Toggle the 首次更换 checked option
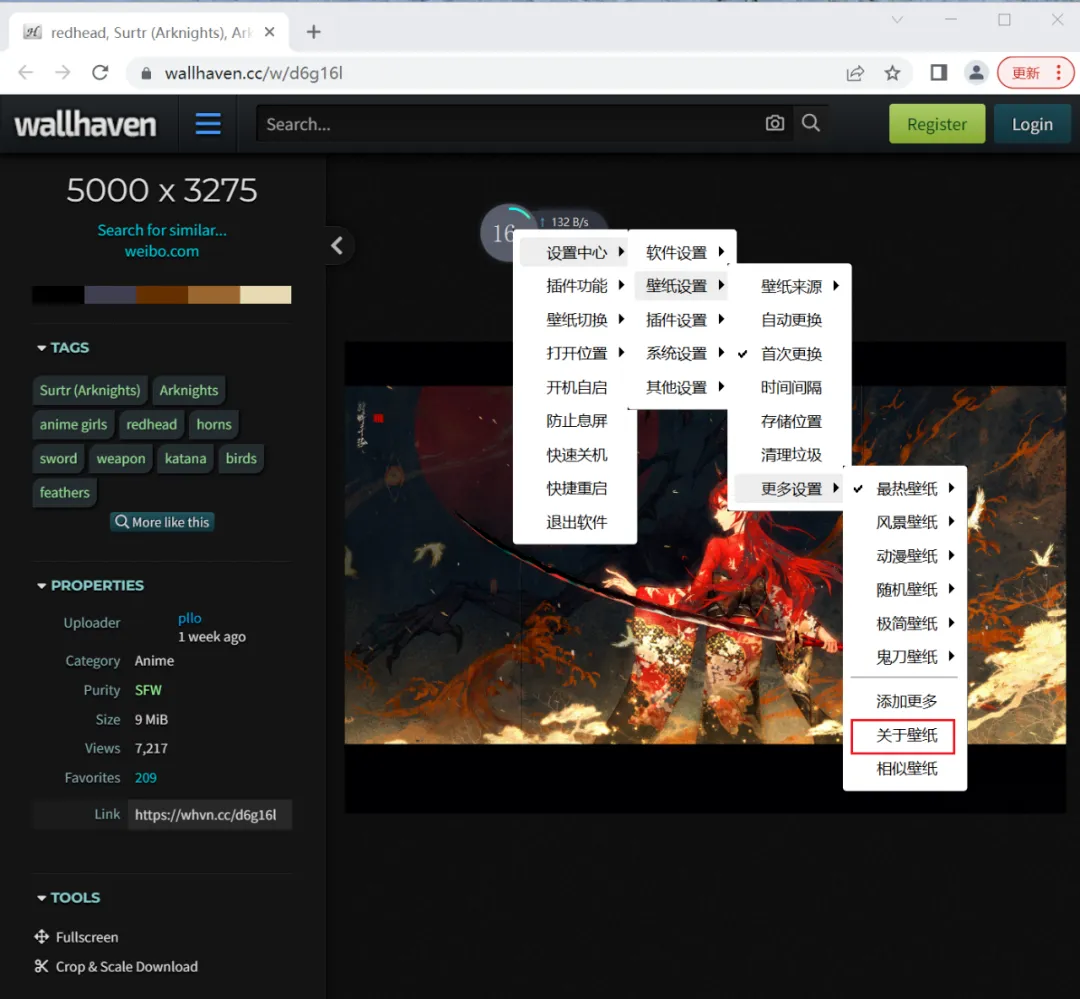 pyautogui.click(x=790, y=354)
